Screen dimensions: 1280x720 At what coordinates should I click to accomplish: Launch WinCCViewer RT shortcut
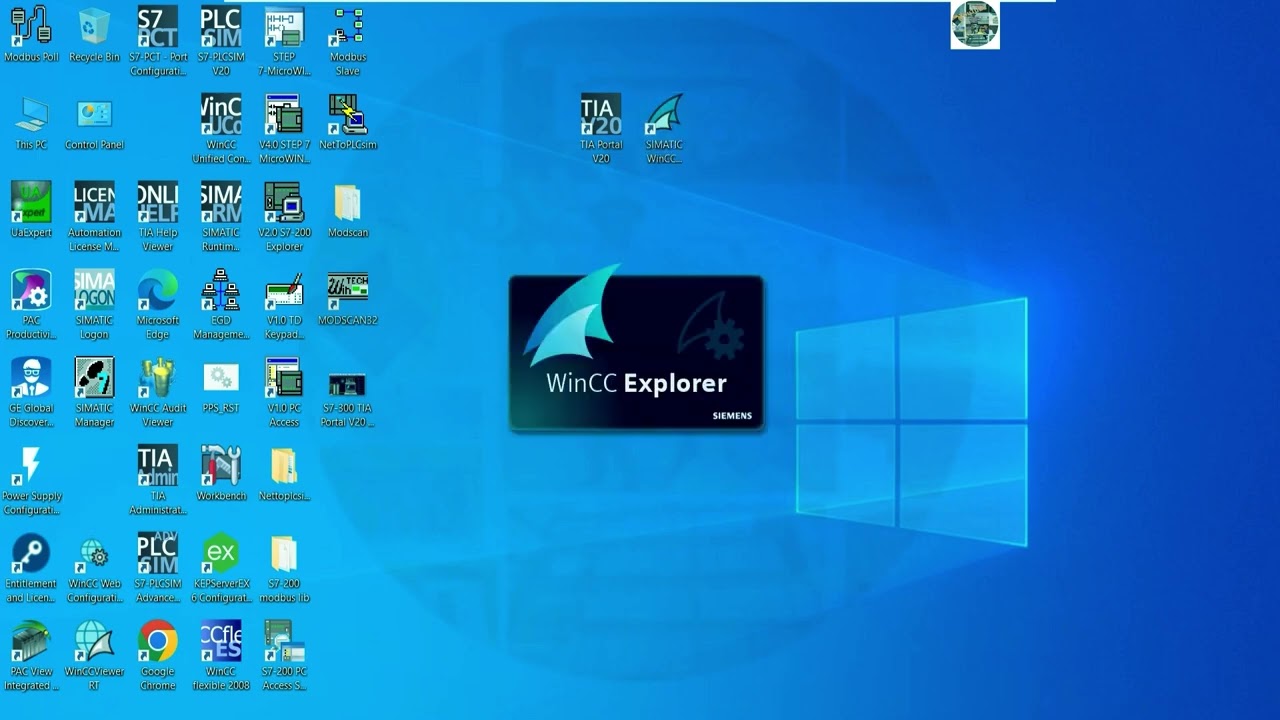tap(94, 657)
